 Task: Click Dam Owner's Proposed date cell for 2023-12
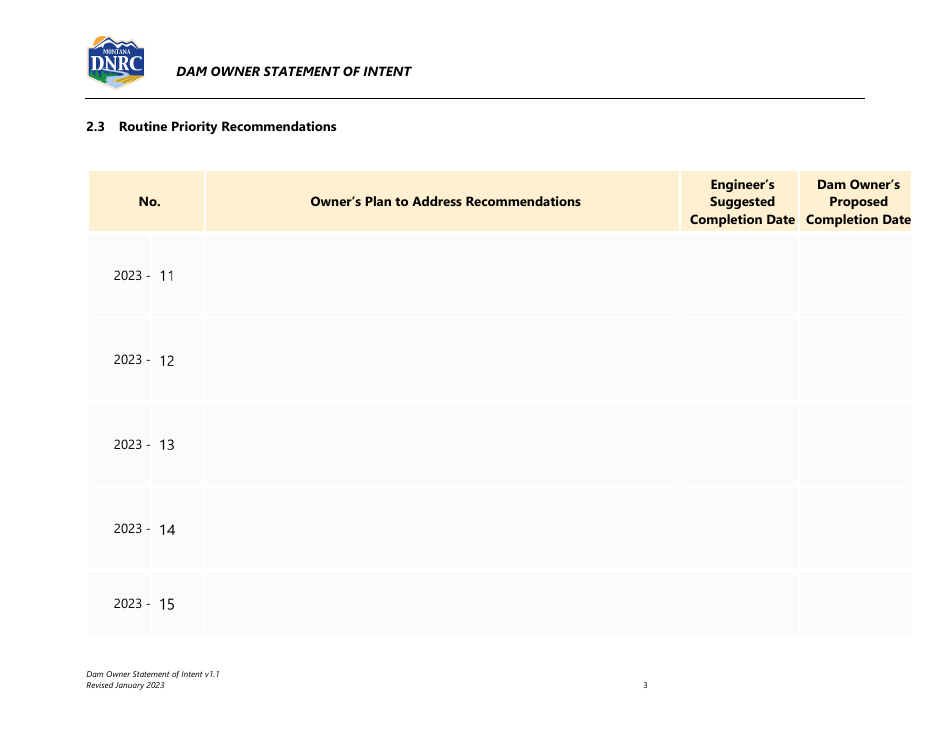(x=855, y=360)
